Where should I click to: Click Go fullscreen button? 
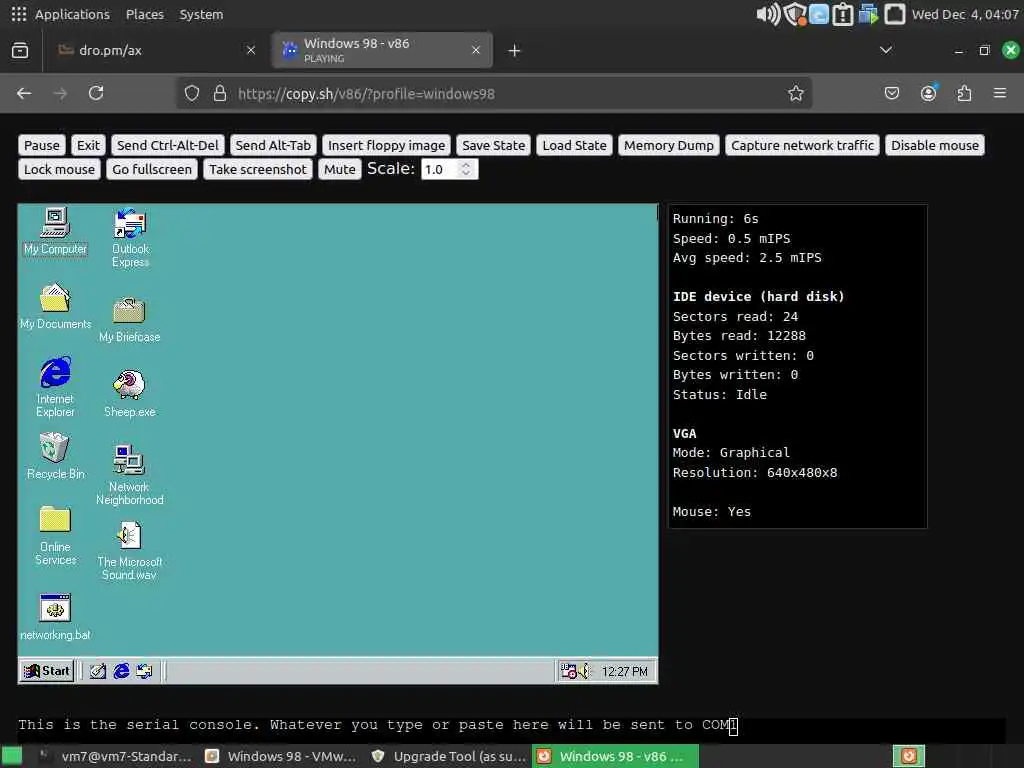tap(152, 169)
